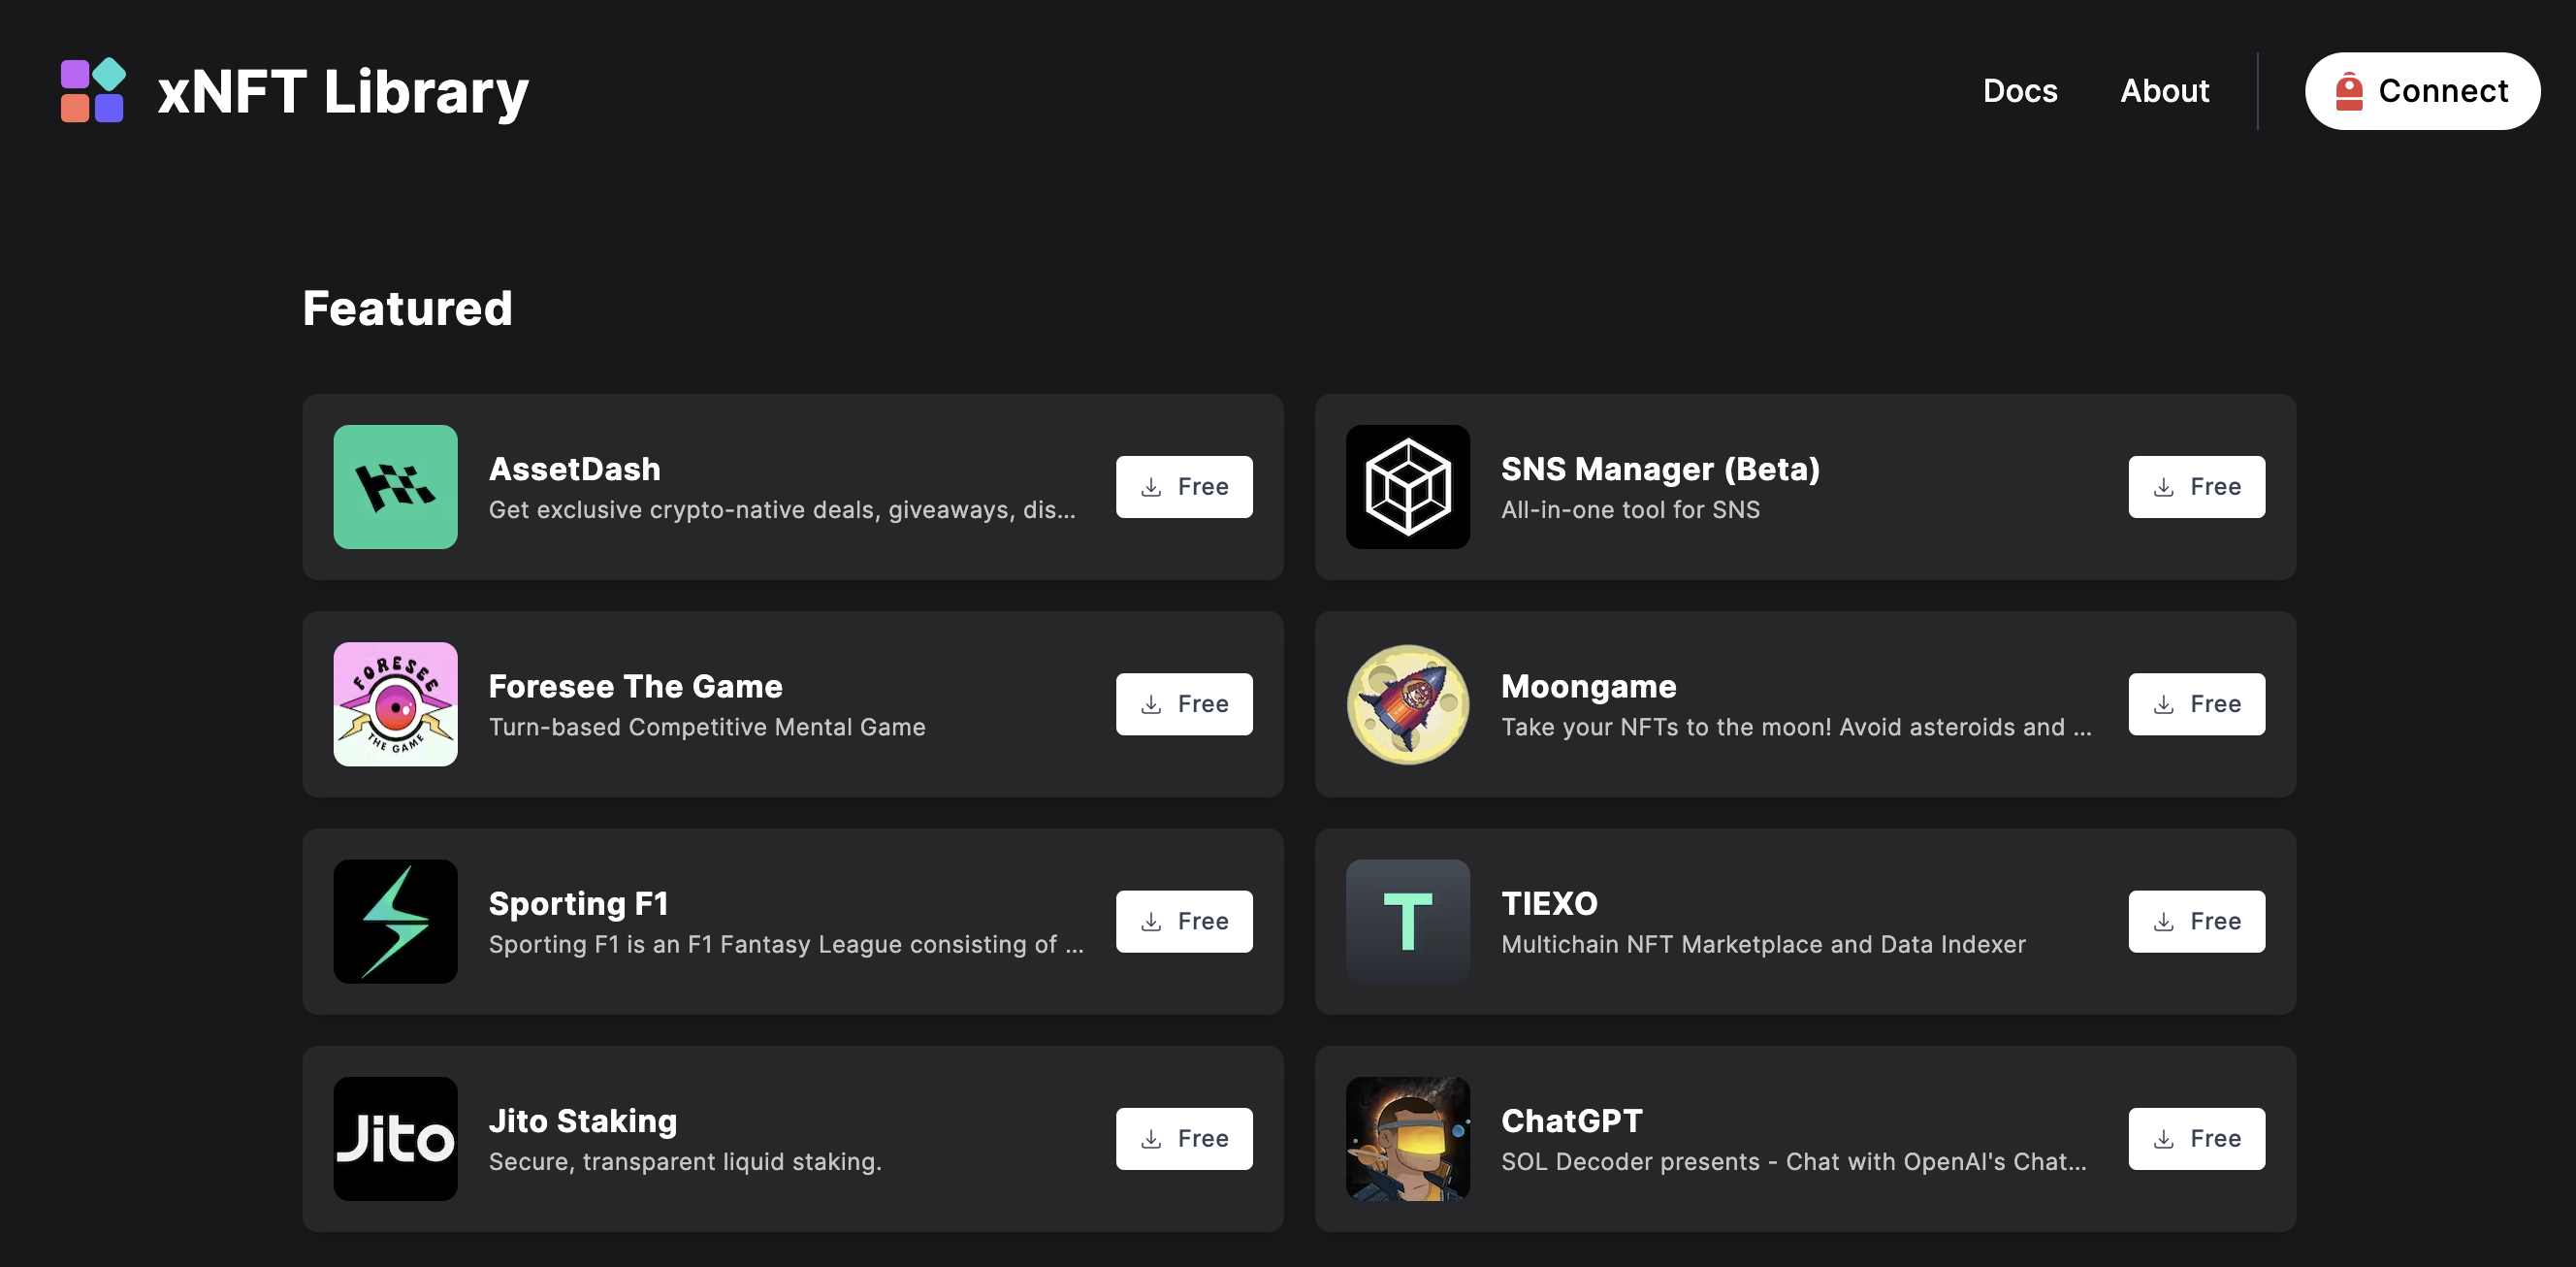Install ChatGPT using its Free button
Image resolution: width=2576 pixels, height=1267 pixels.
point(2195,1138)
